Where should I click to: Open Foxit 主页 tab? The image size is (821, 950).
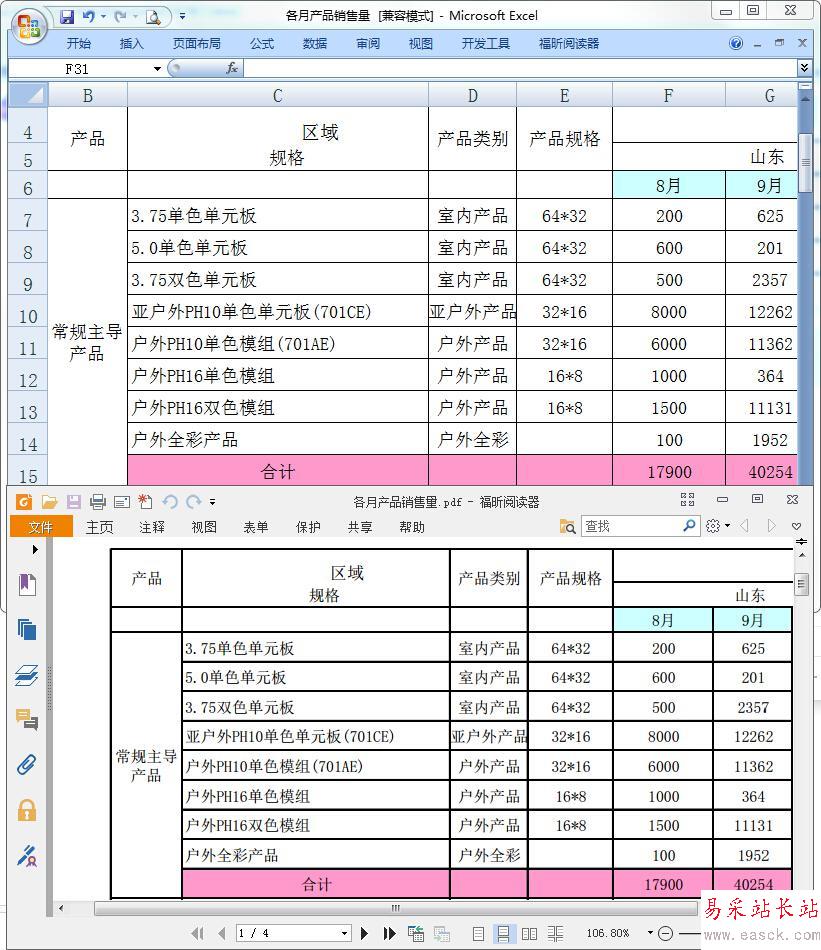click(99, 527)
